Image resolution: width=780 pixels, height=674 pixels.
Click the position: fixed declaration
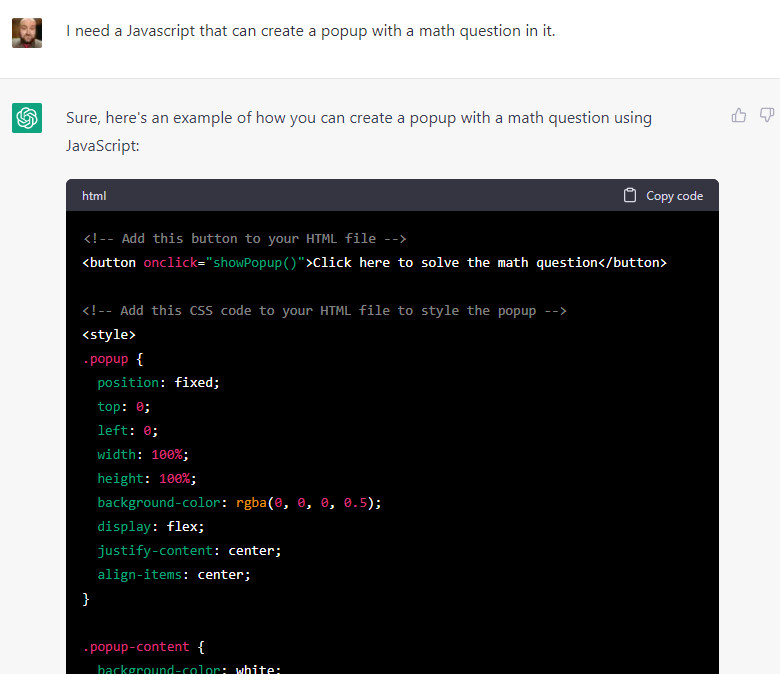(x=158, y=383)
